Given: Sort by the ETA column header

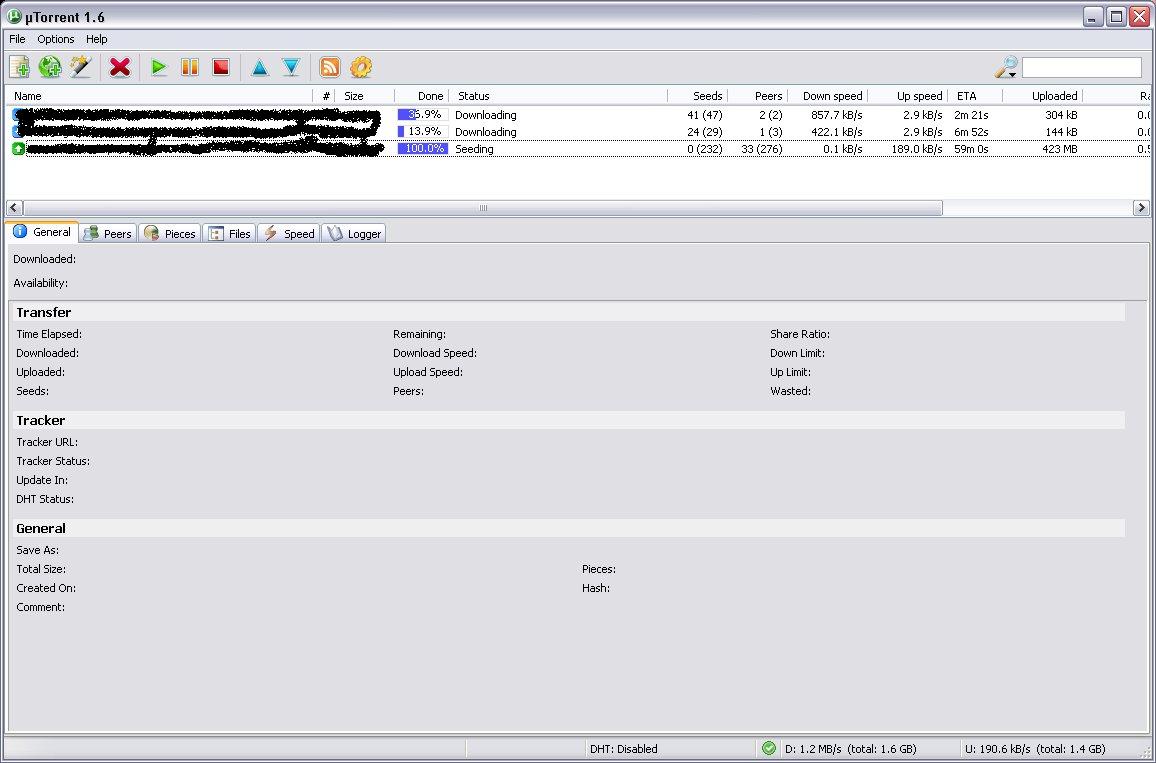Looking at the screenshot, I should pyautogui.click(x=975, y=96).
